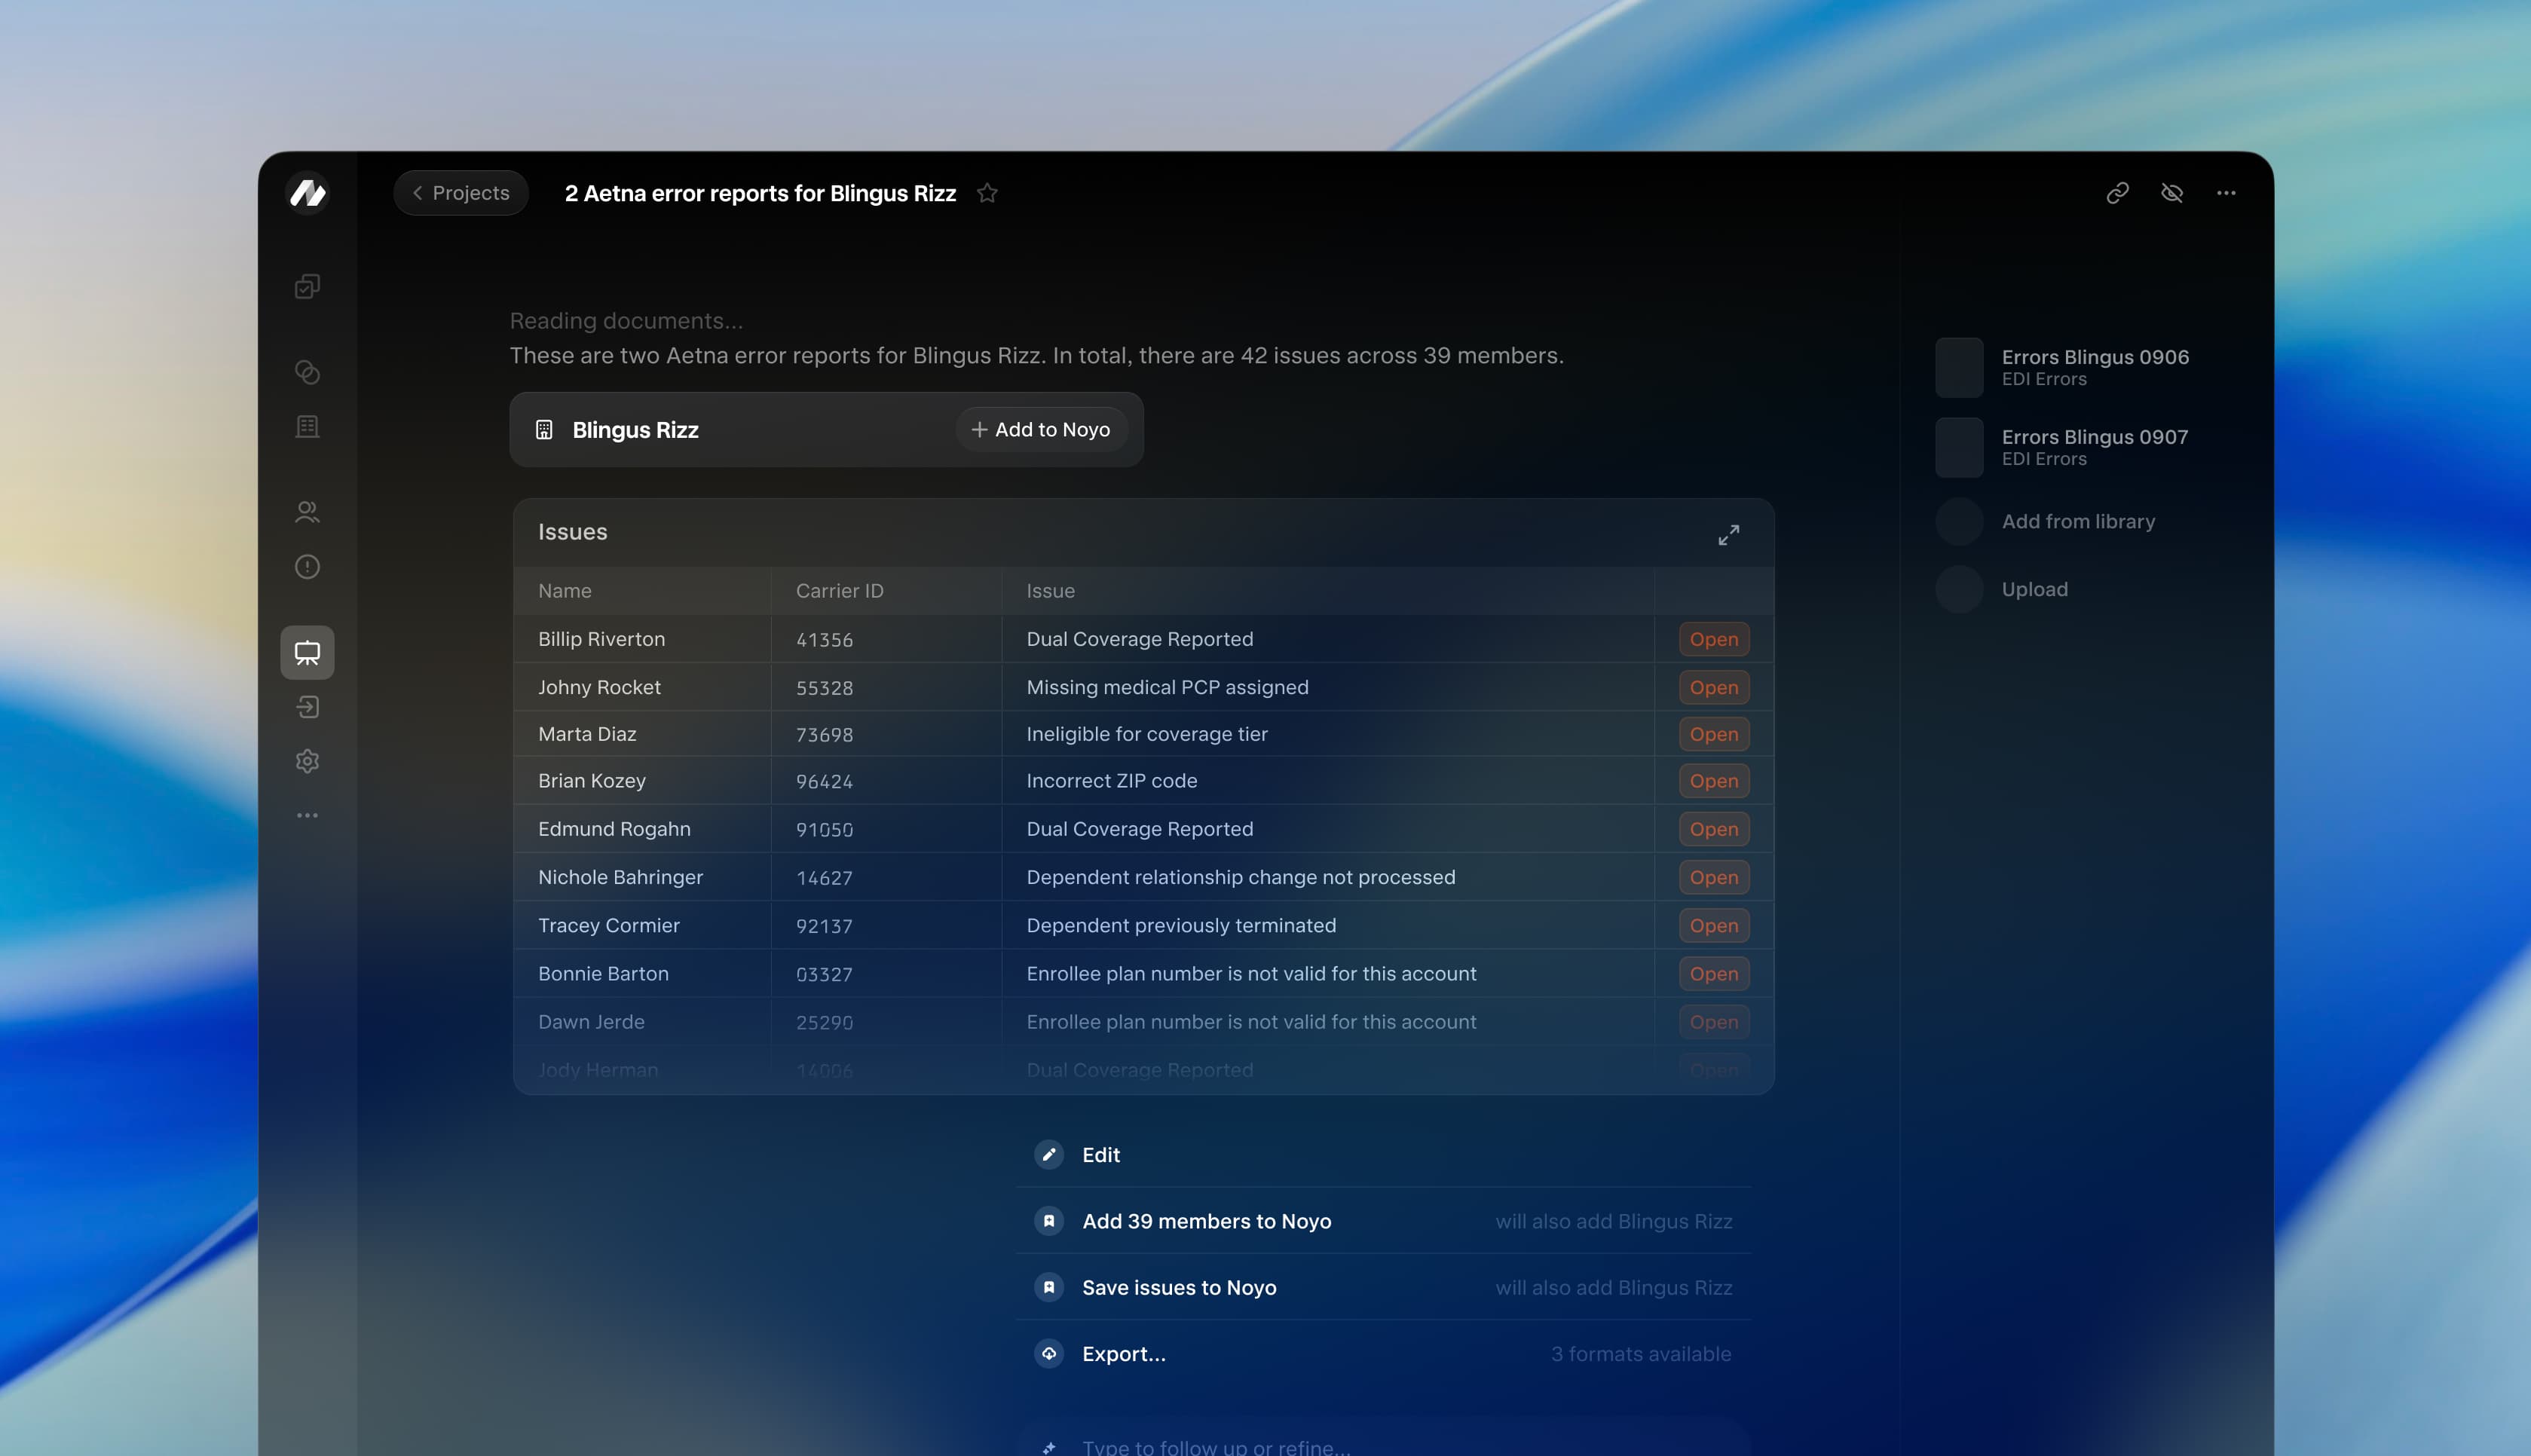Choose Save issues to Noyo
Screen dimensions: 2531x1456
pos(1384,1287)
